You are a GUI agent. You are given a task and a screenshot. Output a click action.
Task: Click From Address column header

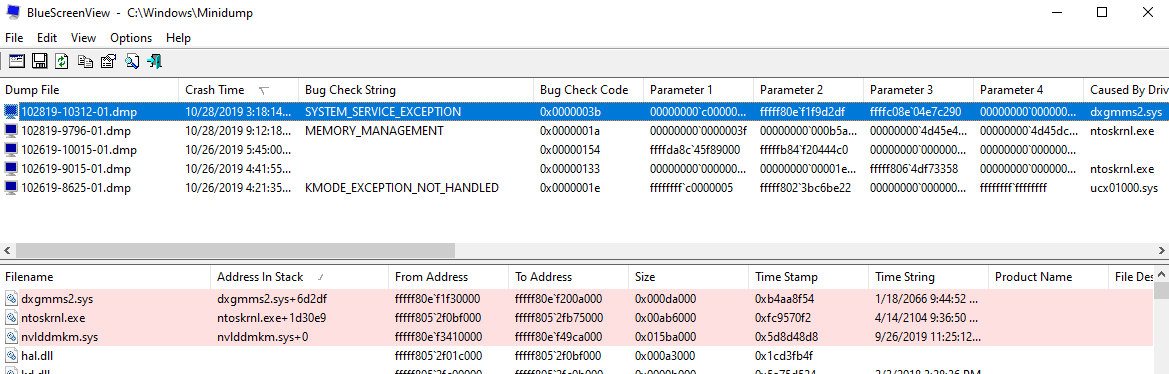click(x=450, y=277)
